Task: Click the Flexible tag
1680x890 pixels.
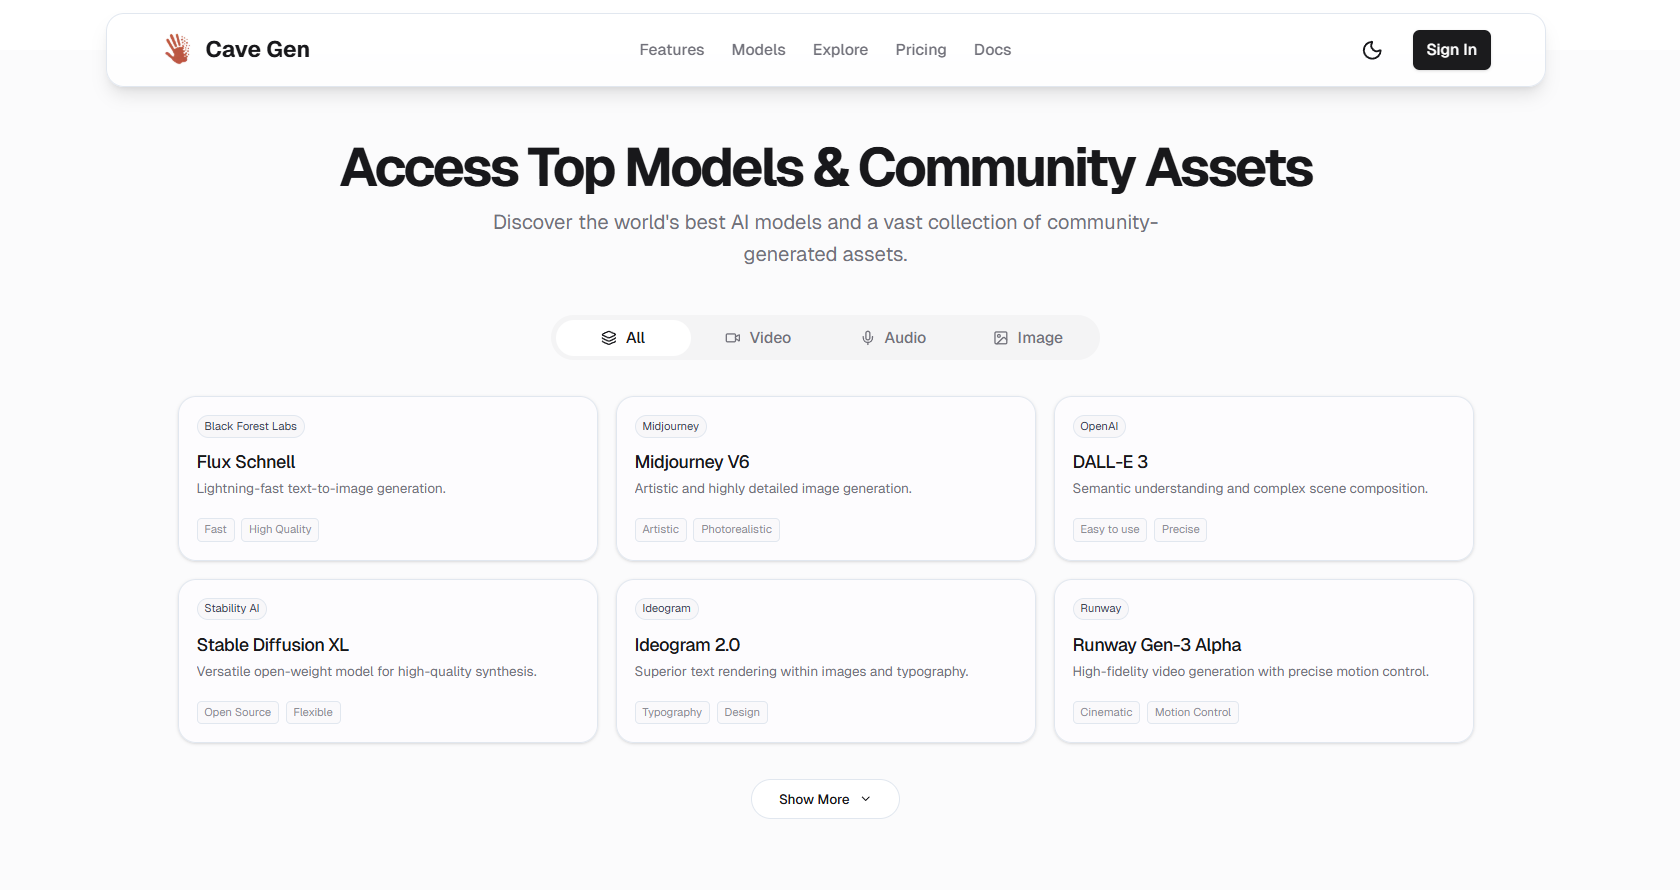Action: click(x=313, y=712)
